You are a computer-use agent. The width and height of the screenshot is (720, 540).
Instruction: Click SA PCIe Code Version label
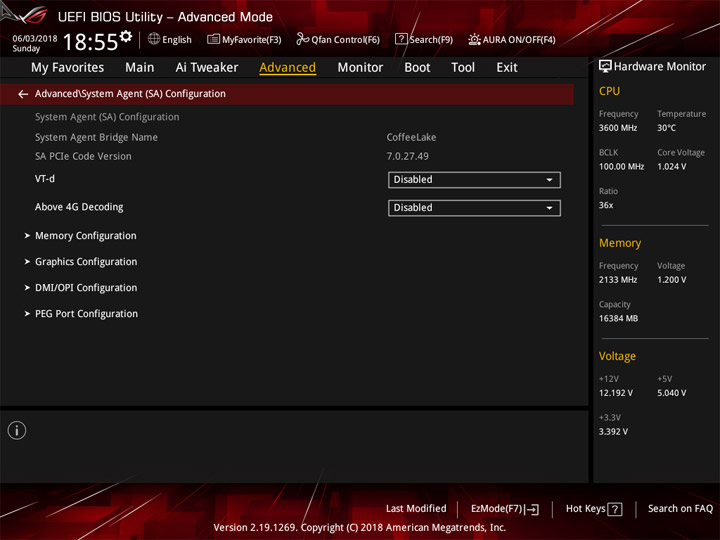tap(83, 156)
